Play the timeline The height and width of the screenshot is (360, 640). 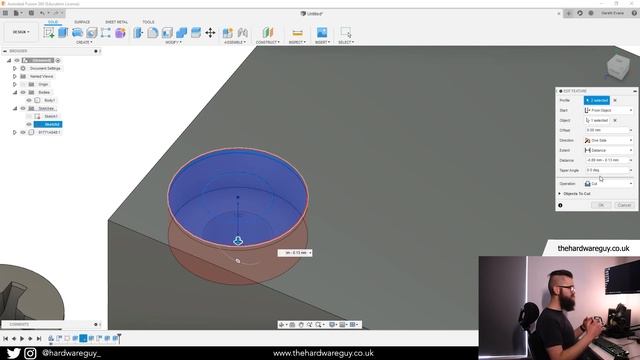22,338
